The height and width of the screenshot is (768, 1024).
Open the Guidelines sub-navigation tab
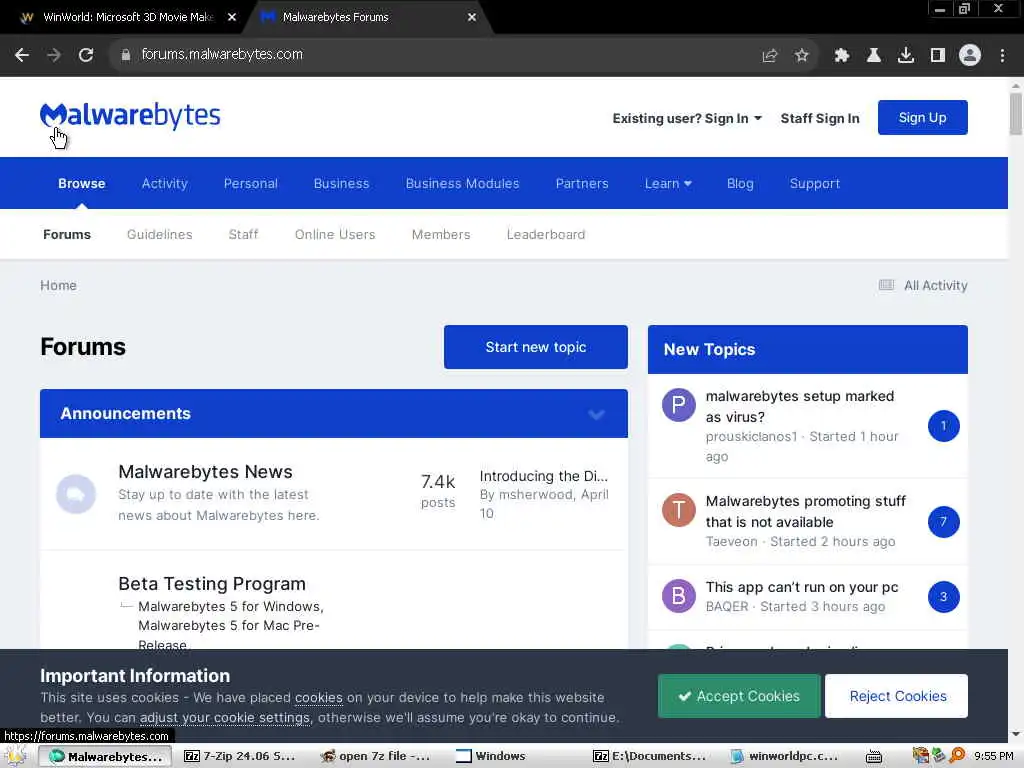point(159,234)
